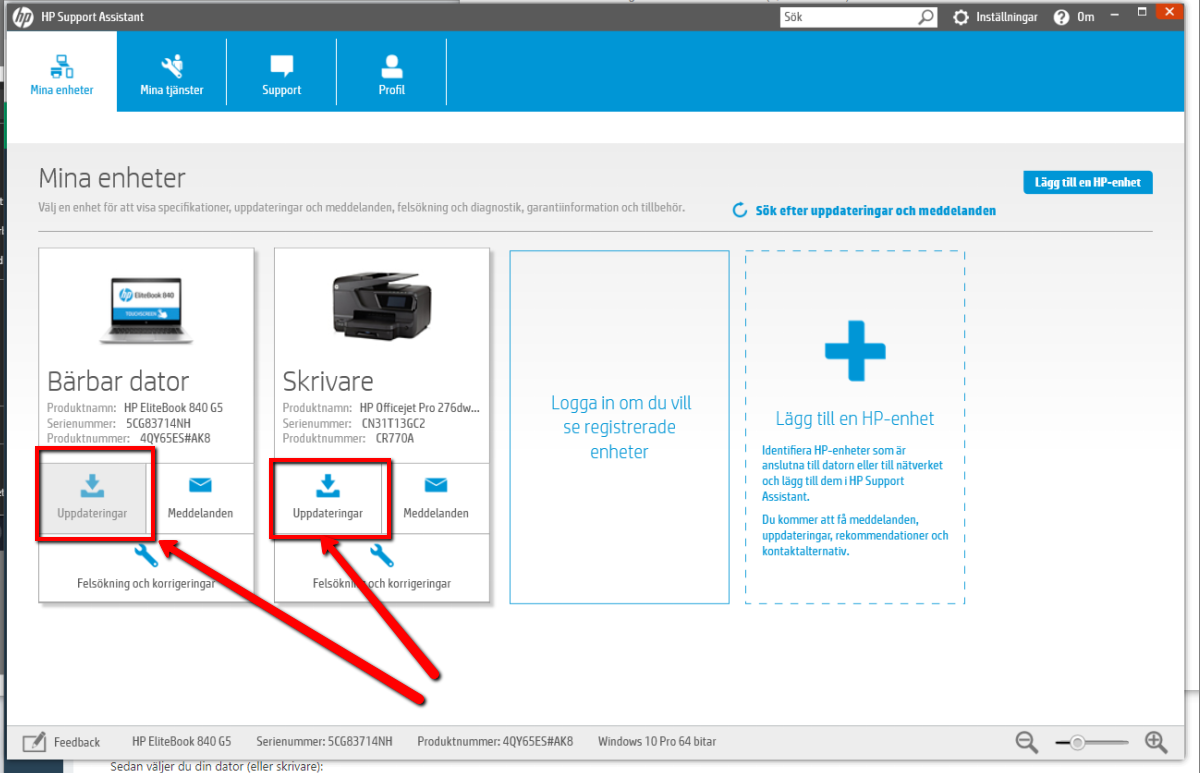
Task: Click the Skrivare heading
Action: click(x=328, y=381)
